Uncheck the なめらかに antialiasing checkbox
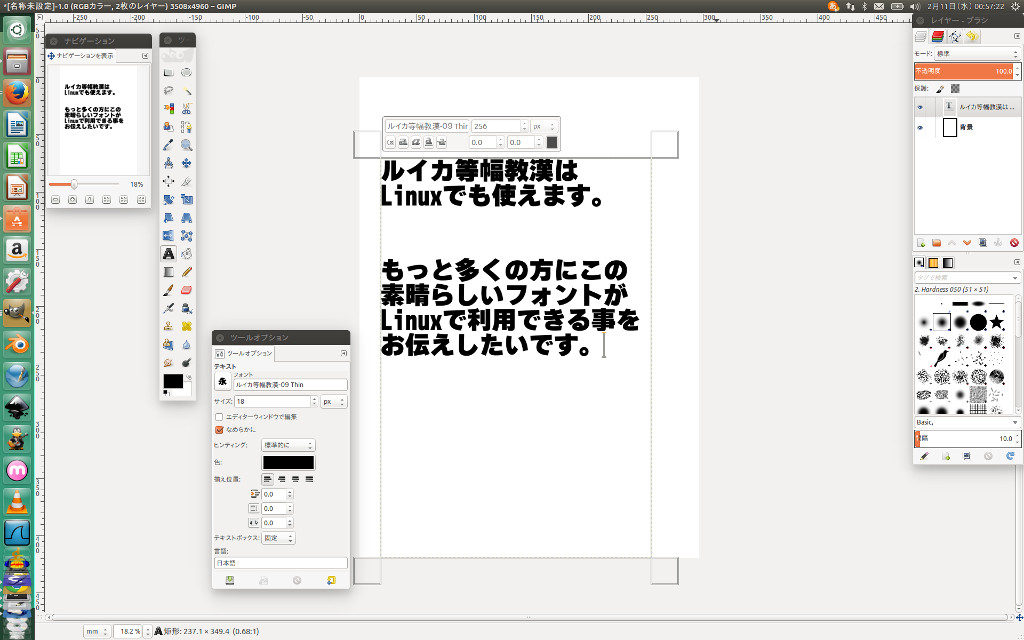The height and width of the screenshot is (640, 1024). pyautogui.click(x=219, y=430)
